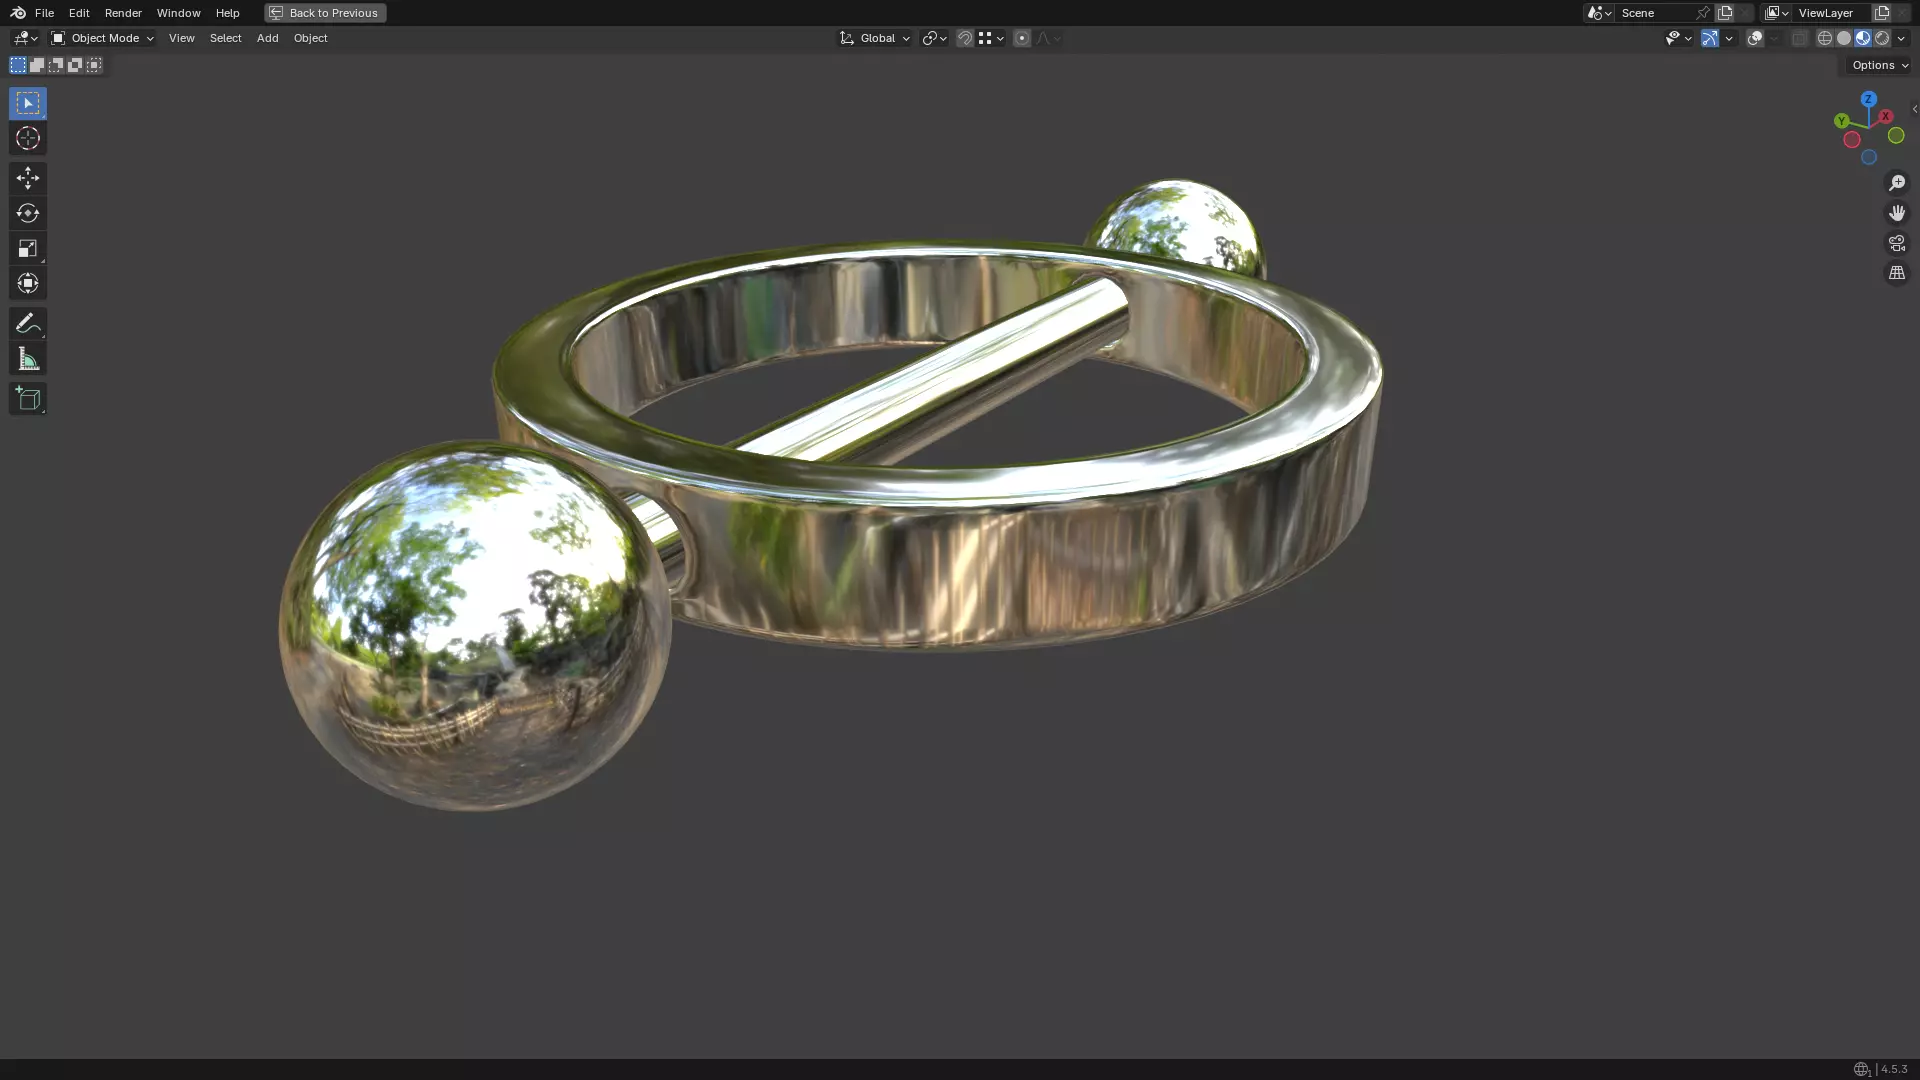Pin the Scene with pushpin icon
The image size is (1920, 1080).
point(1703,13)
